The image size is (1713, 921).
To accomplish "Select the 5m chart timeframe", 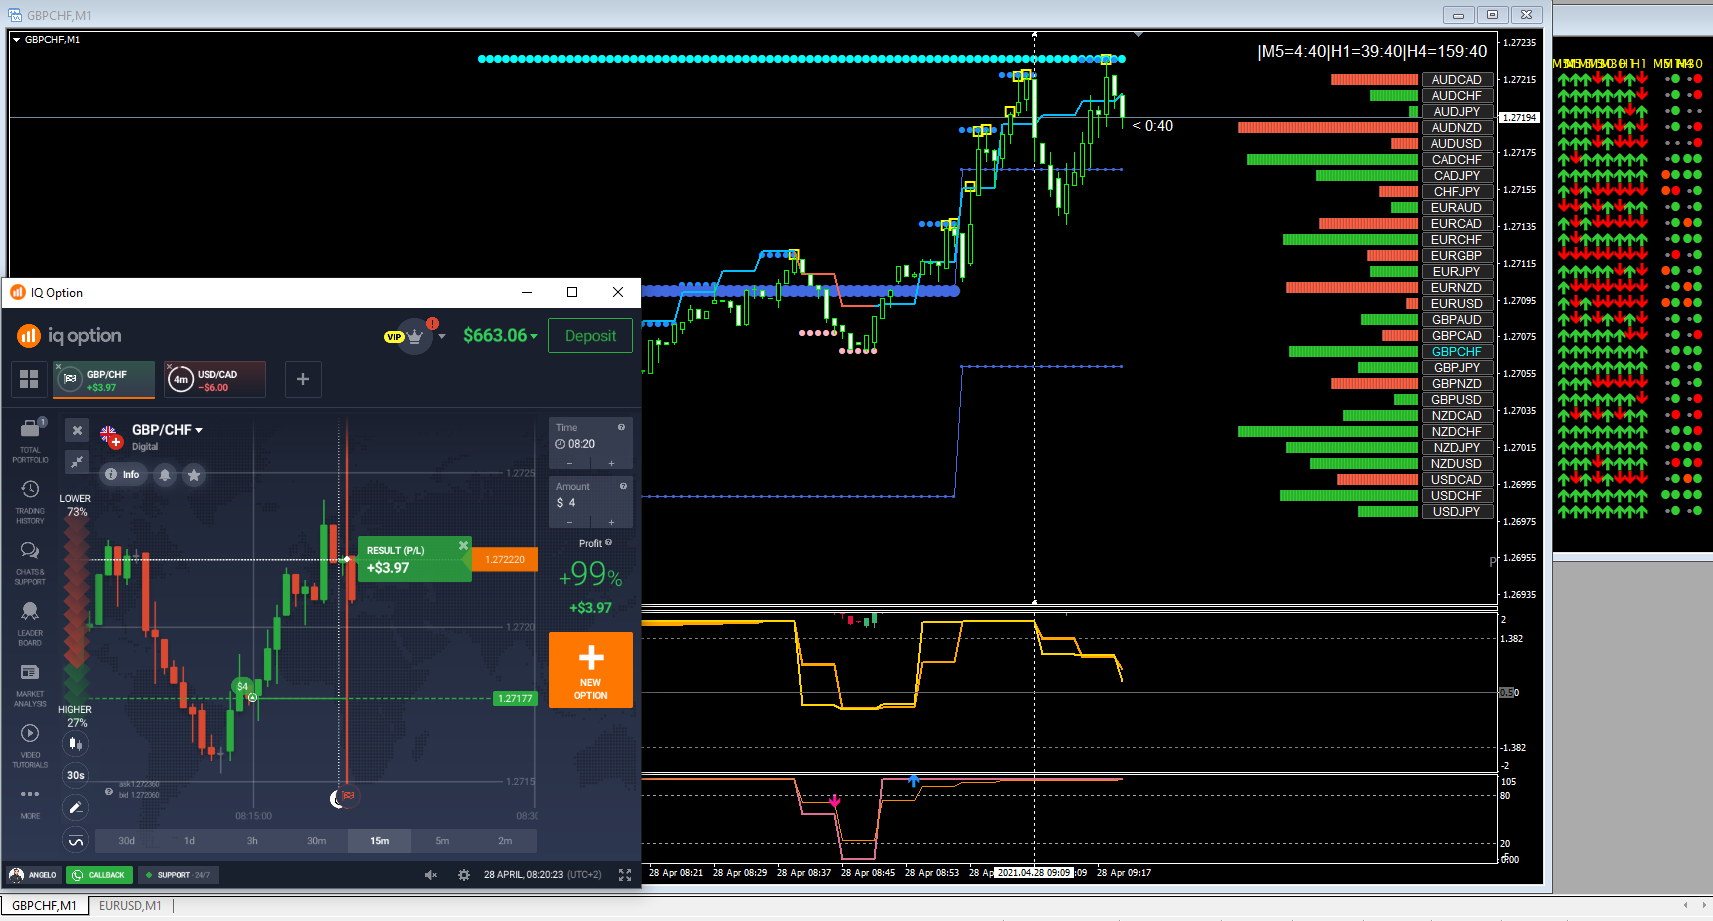I will pyautogui.click(x=442, y=841).
